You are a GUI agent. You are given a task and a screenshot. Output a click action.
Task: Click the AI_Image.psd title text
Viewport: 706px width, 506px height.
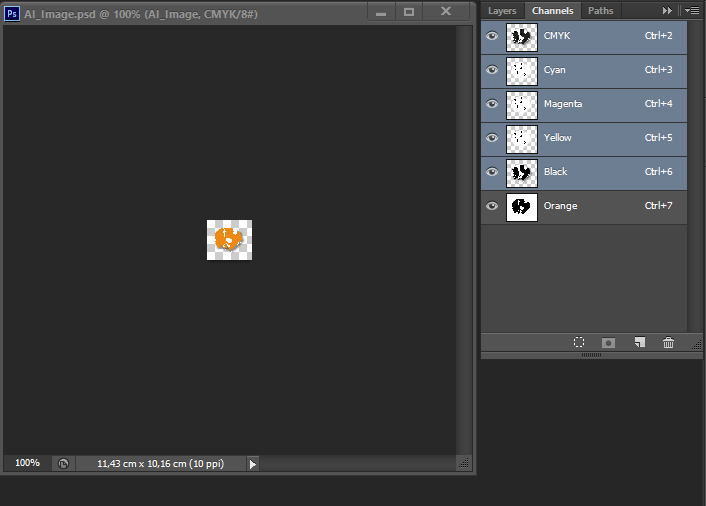pos(141,14)
